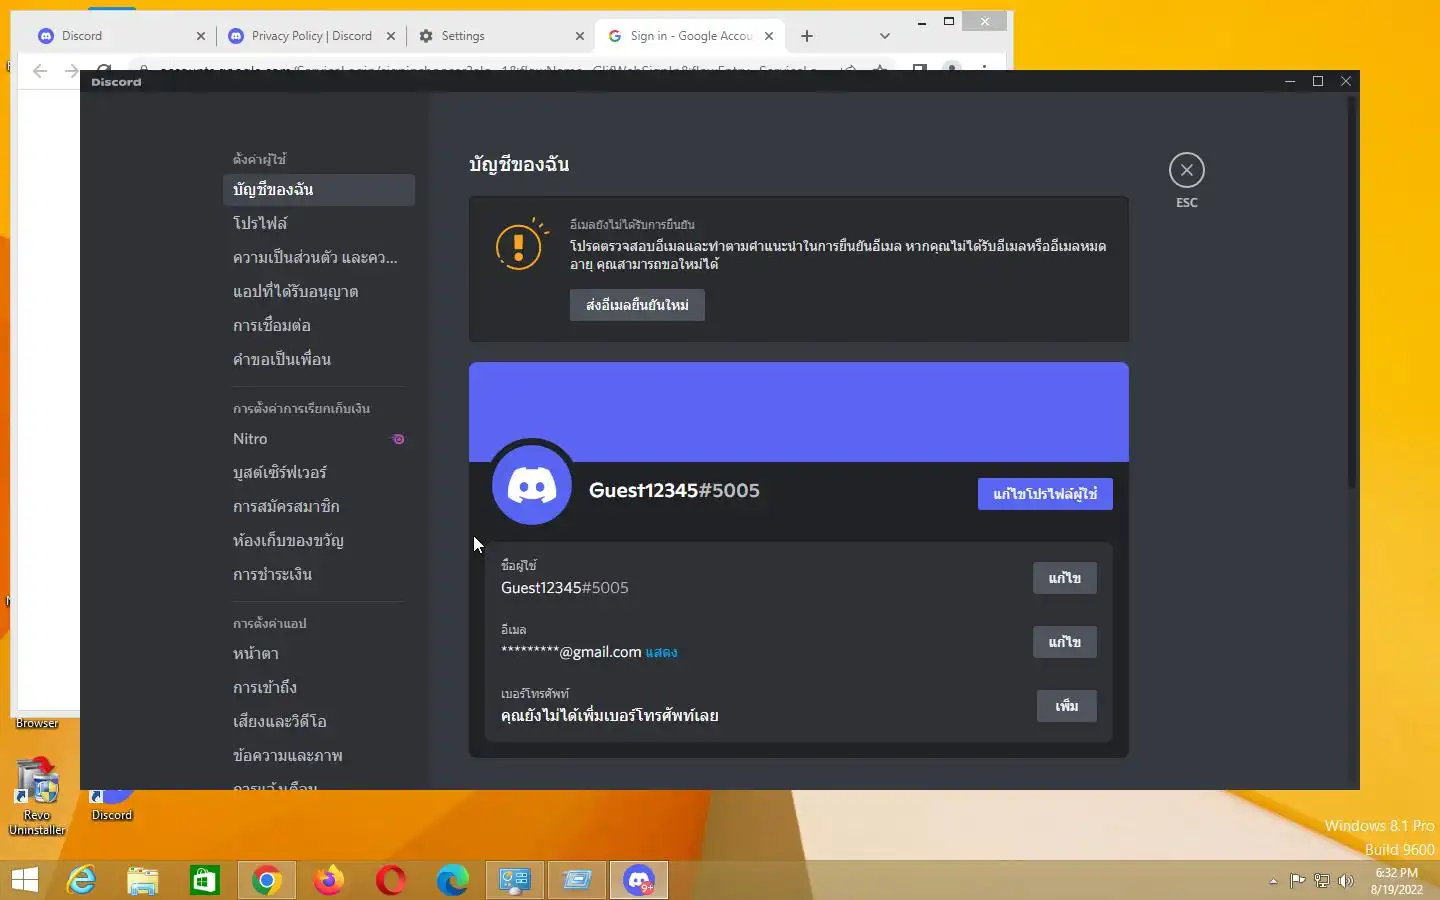The height and width of the screenshot is (900, 1440).
Task: Click the แก้ไขโปรไฟล์ผู้ใช้ edit profile button
Action: coord(1045,494)
